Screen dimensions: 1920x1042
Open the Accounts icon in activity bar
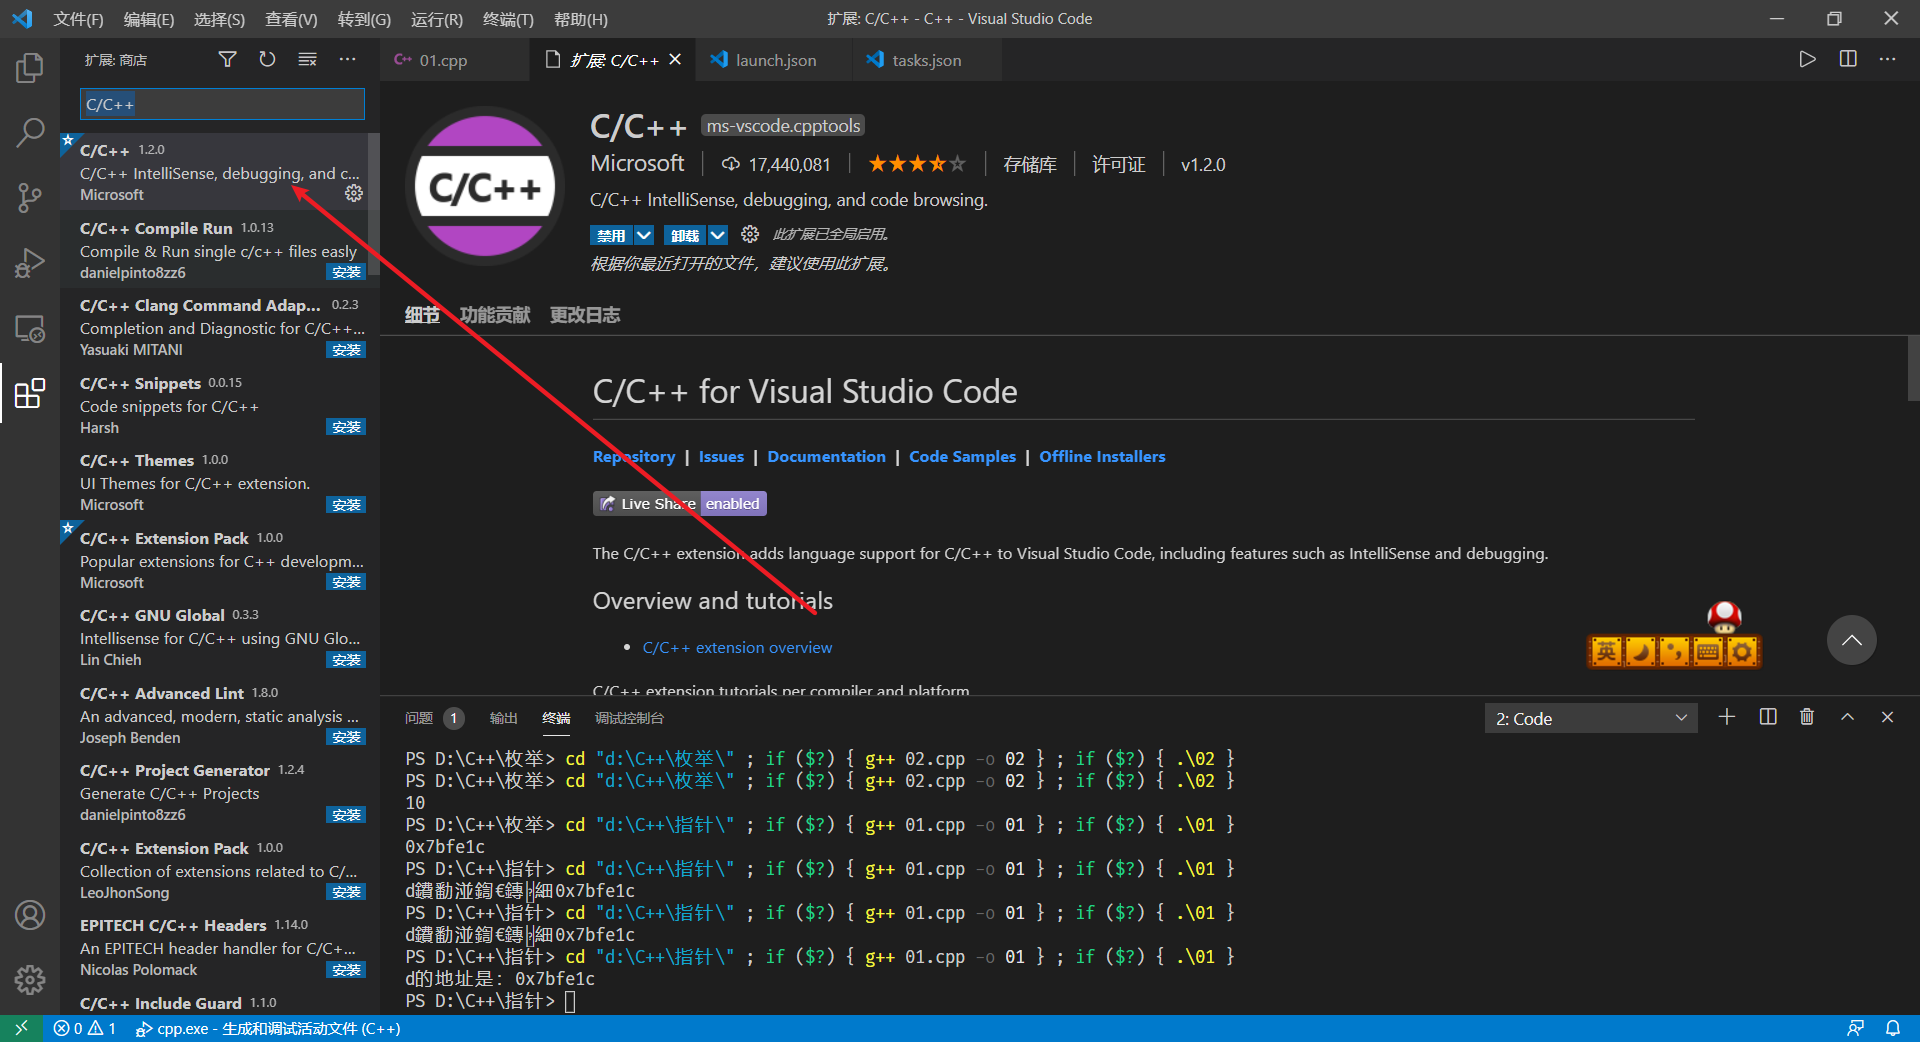pyautogui.click(x=30, y=915)
